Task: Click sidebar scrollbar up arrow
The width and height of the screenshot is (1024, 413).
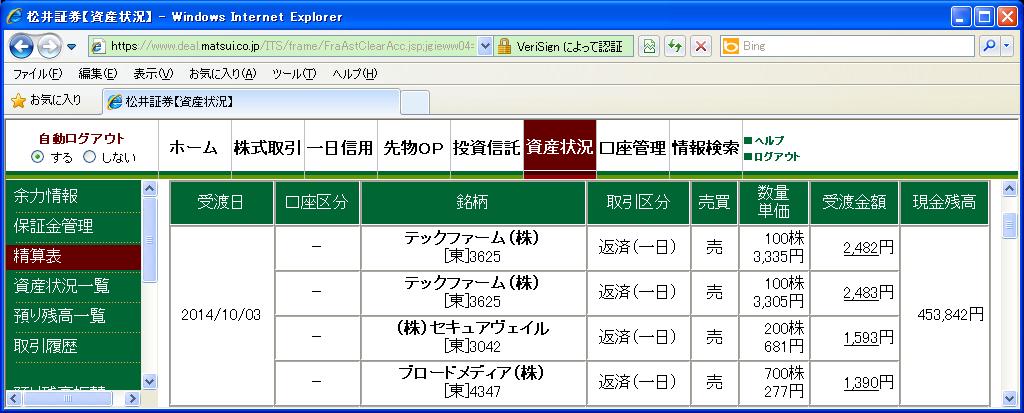Action: click(150, 189)
